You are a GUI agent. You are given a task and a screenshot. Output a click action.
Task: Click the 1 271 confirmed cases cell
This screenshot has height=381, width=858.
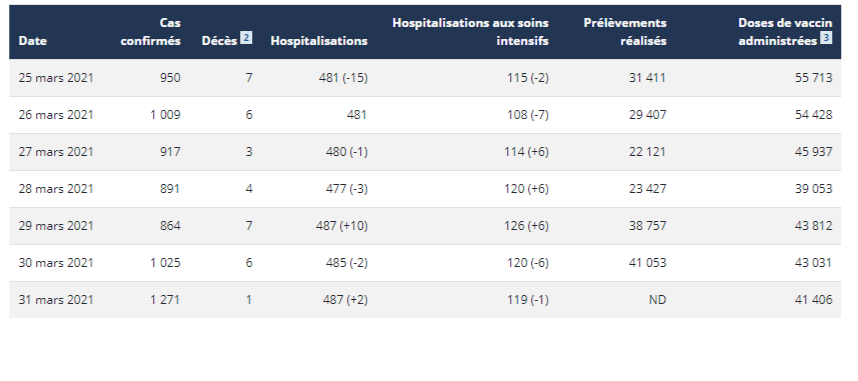pyautogui.click(x=165, y=300)
